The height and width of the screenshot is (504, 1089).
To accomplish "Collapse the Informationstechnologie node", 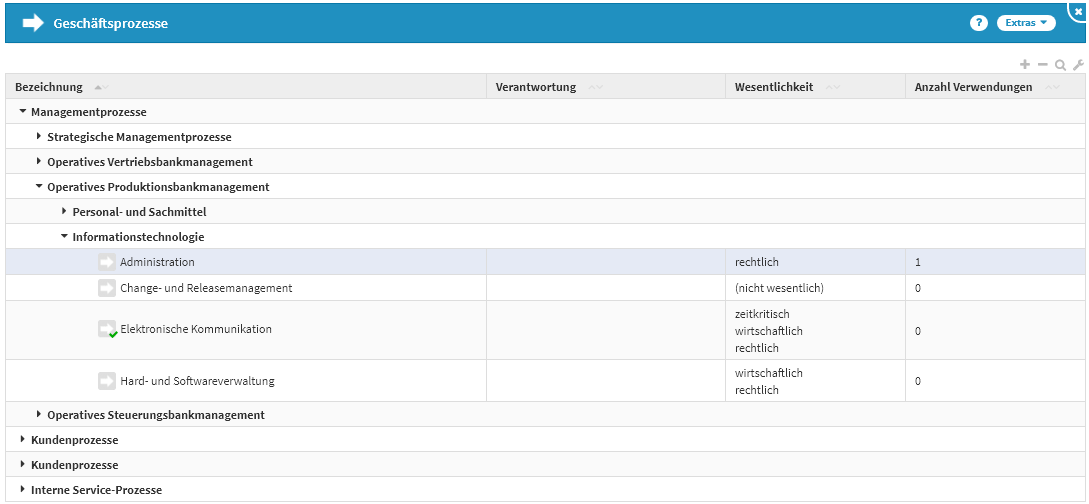I will pos(64,237).
